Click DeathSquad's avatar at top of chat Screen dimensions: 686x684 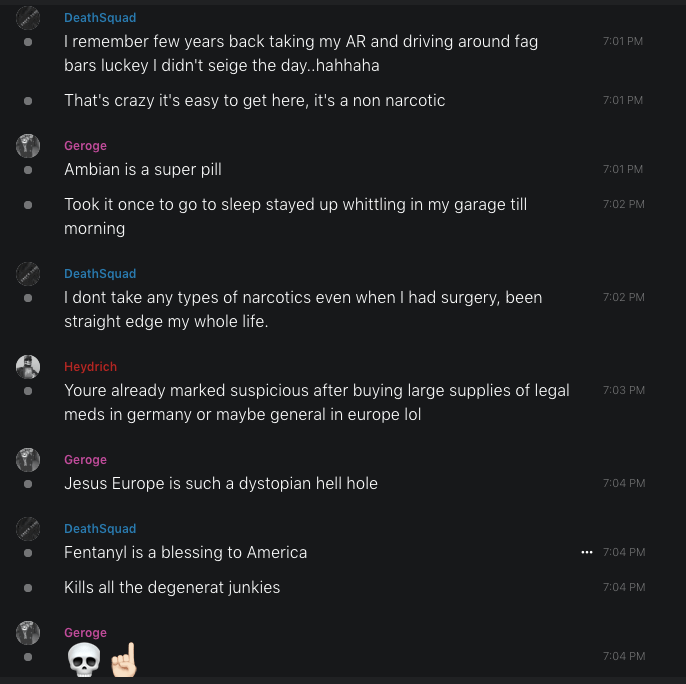tap(28, 18)
